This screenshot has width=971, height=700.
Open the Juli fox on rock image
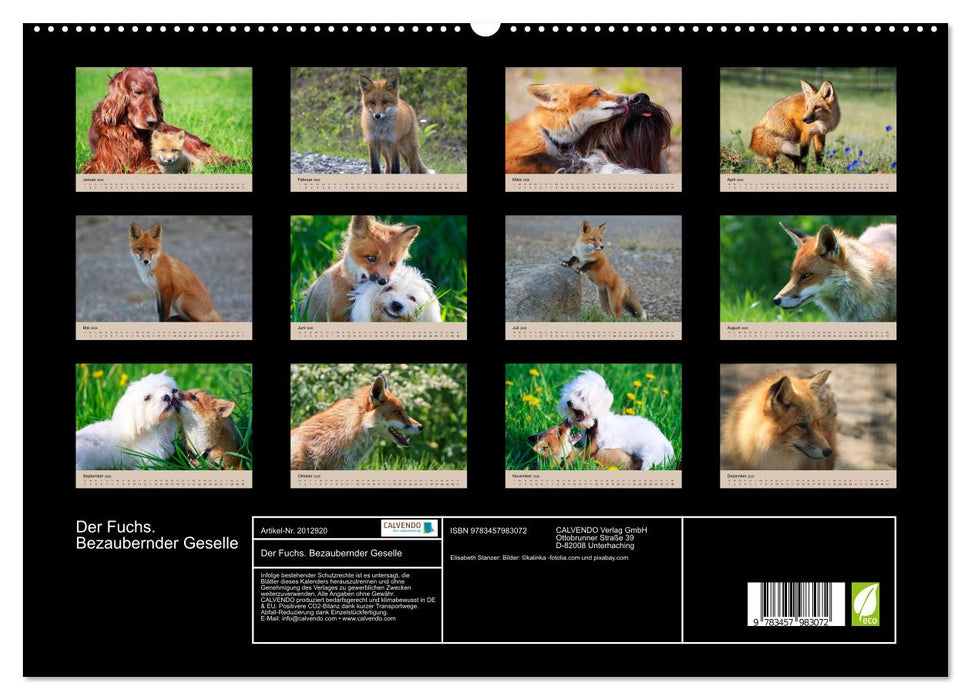coord(593,270)
